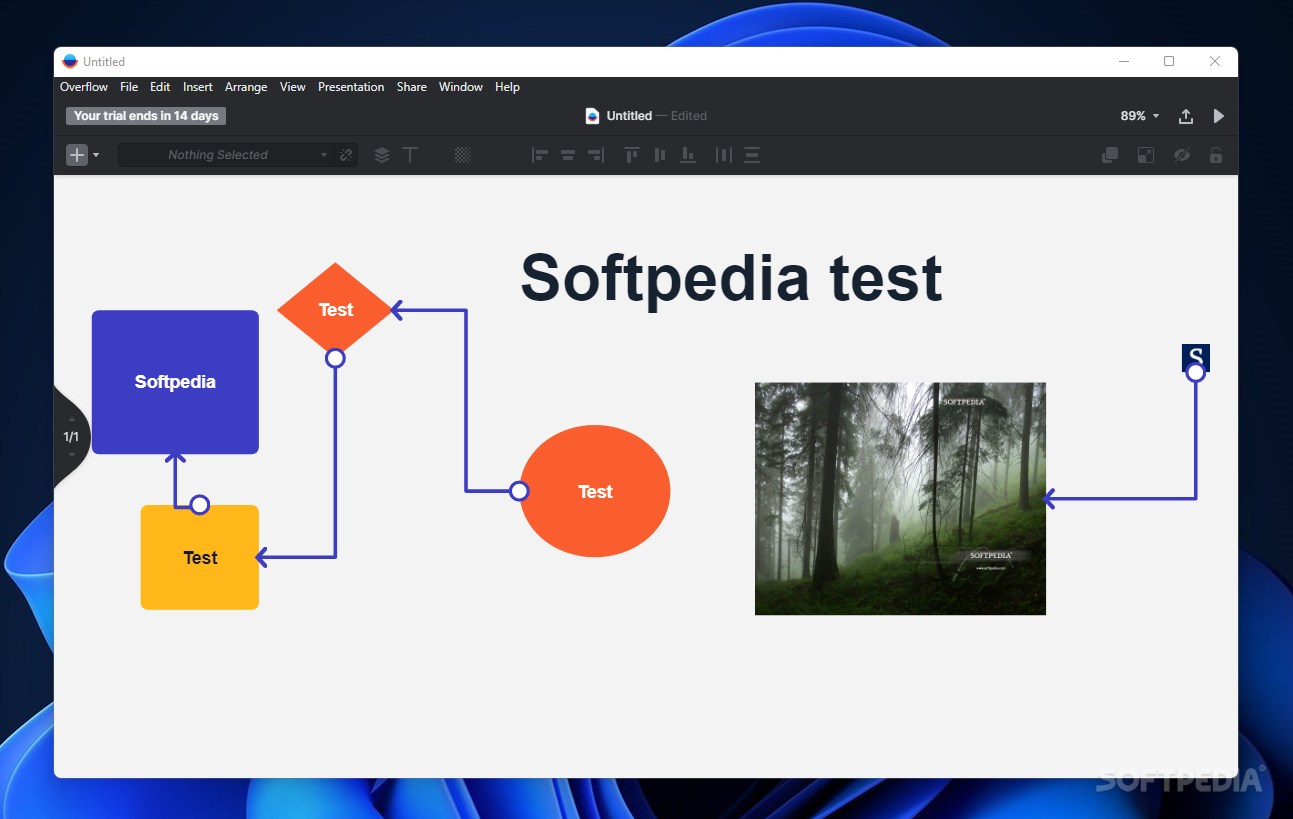The height and width of the screenshot is (819, 1293).
Task: Toggle the hidden visibility eye icon
Action: [x=1181, y=155]
